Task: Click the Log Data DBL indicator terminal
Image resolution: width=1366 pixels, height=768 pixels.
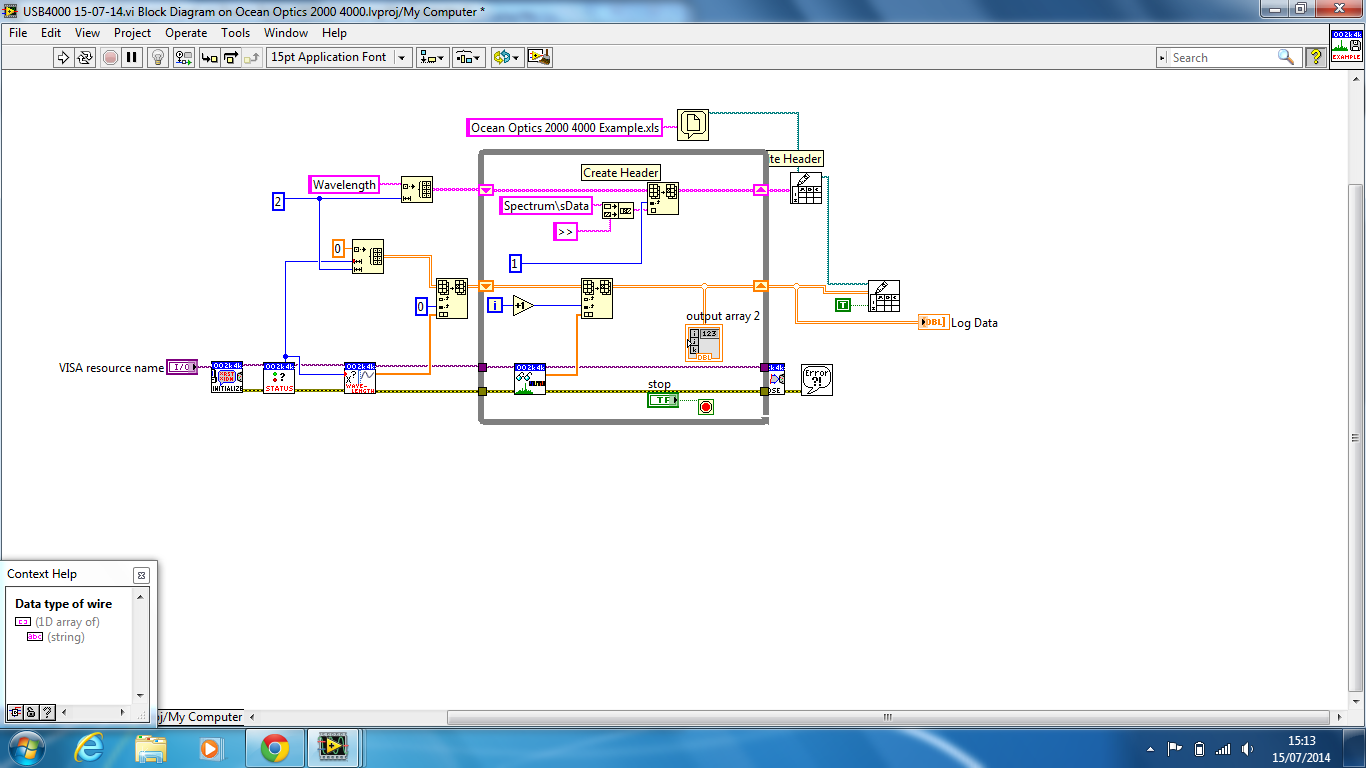Action: [x=933, y=322]
